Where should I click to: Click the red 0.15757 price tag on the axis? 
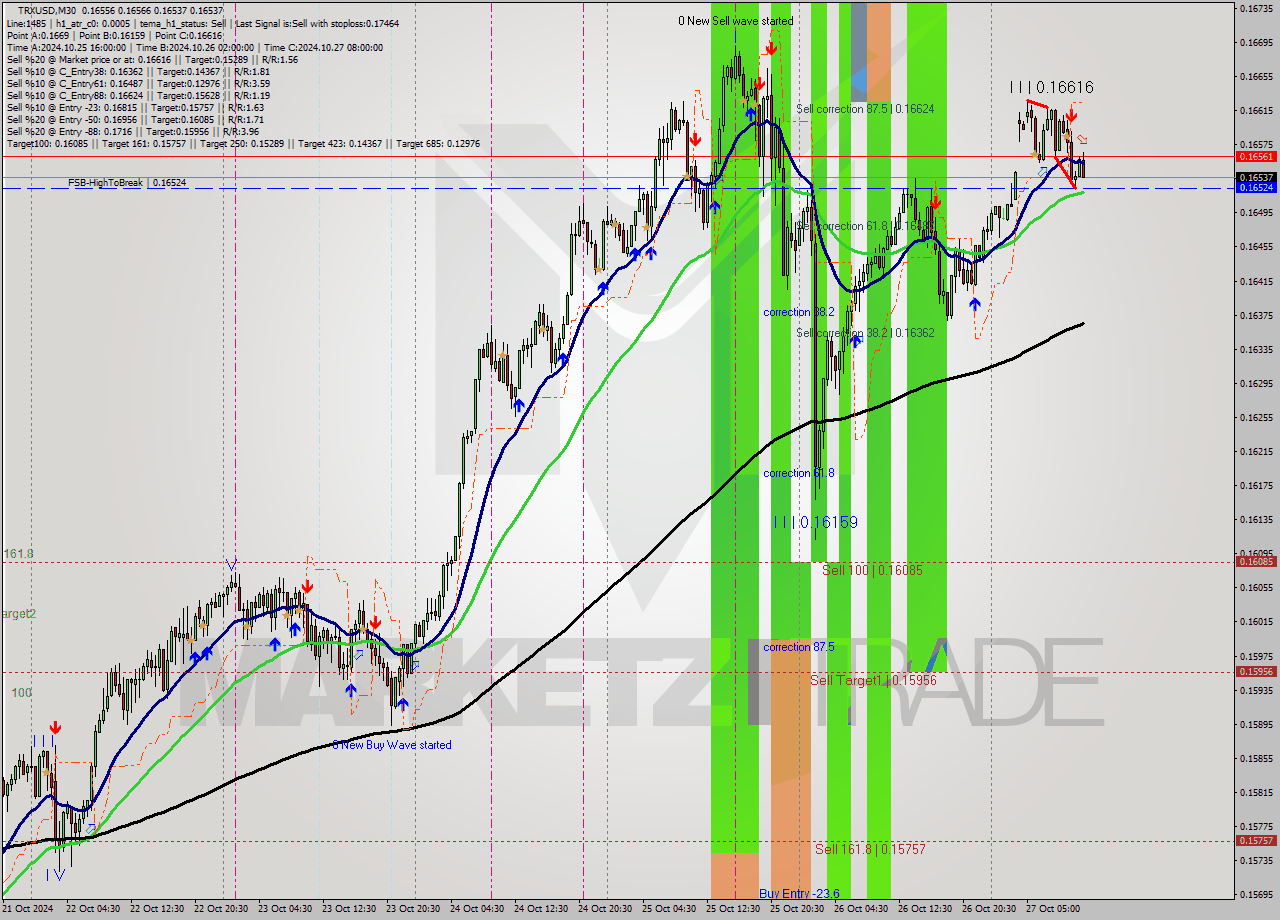click(x=1256, y=841)
